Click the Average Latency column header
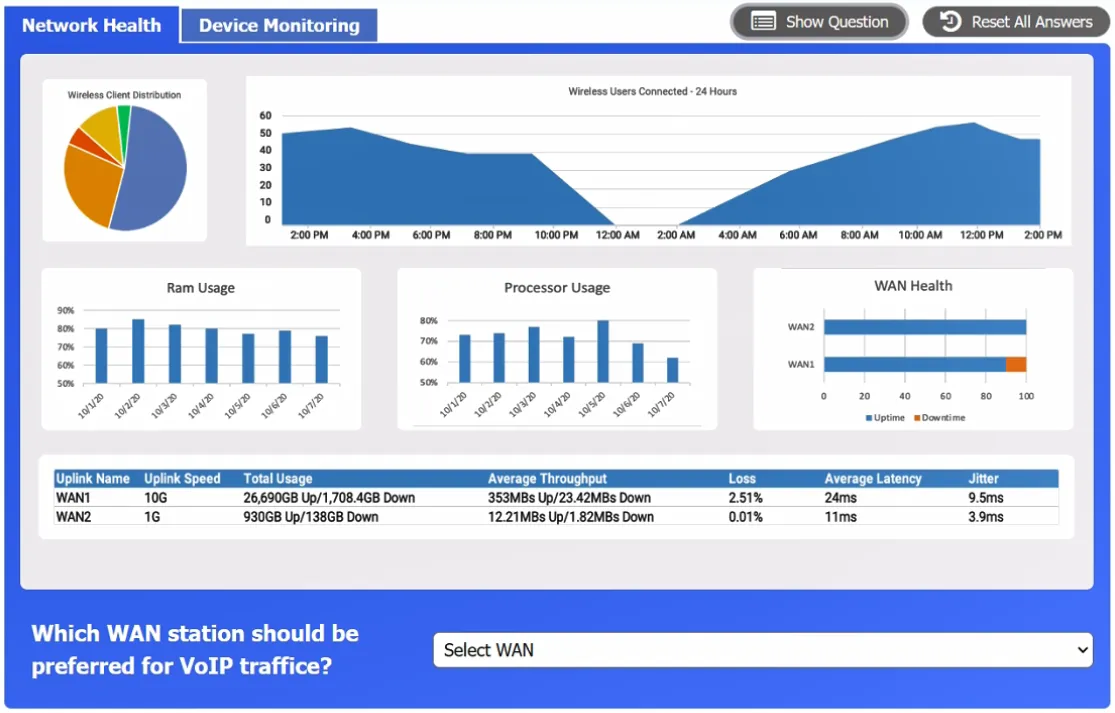The image size is (1115, 713). [873, 478]
